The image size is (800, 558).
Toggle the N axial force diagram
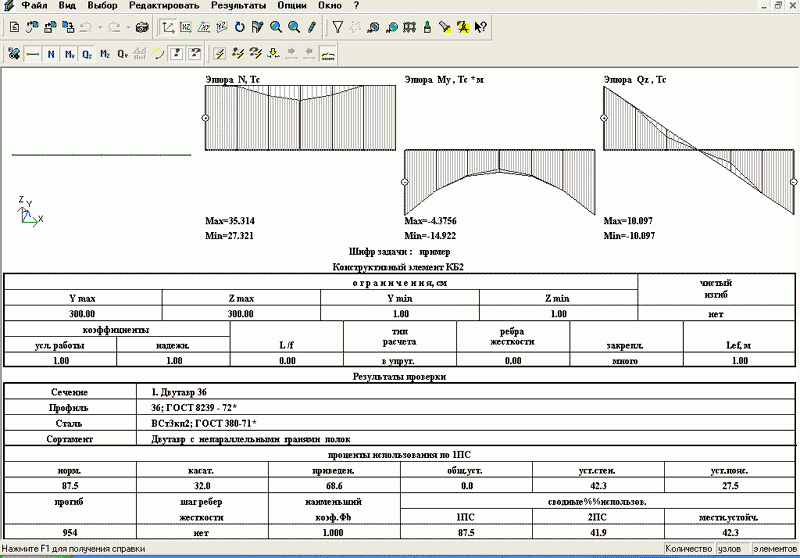point(51,53)
